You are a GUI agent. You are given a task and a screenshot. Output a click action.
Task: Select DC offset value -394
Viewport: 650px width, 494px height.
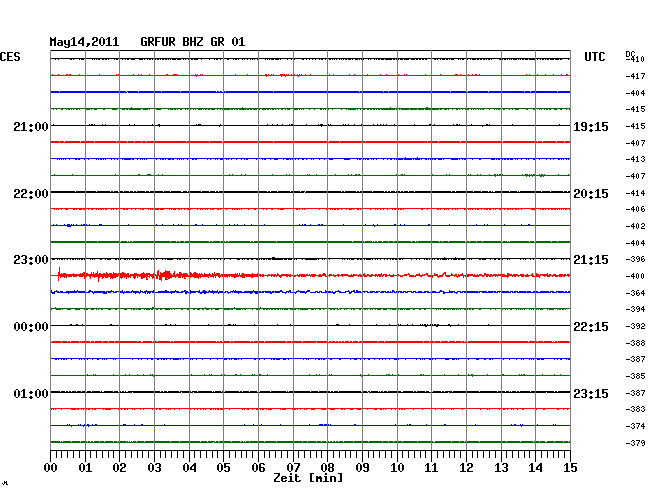pos(635,309)
